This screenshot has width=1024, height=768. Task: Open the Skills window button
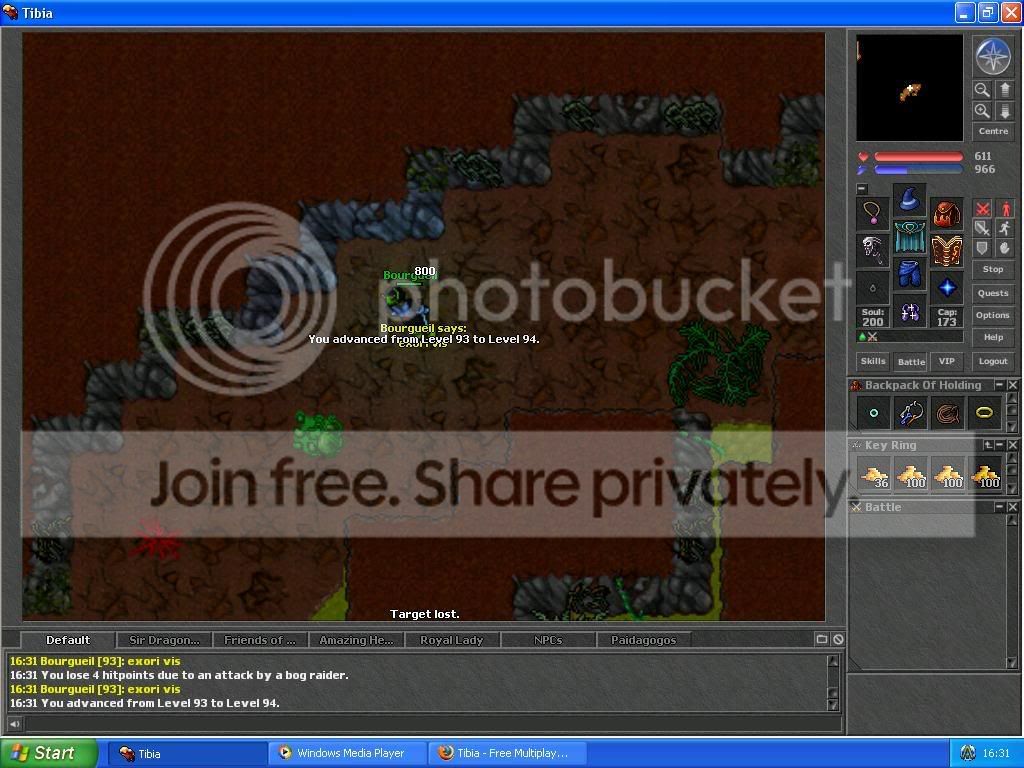(x=873, y=361)
